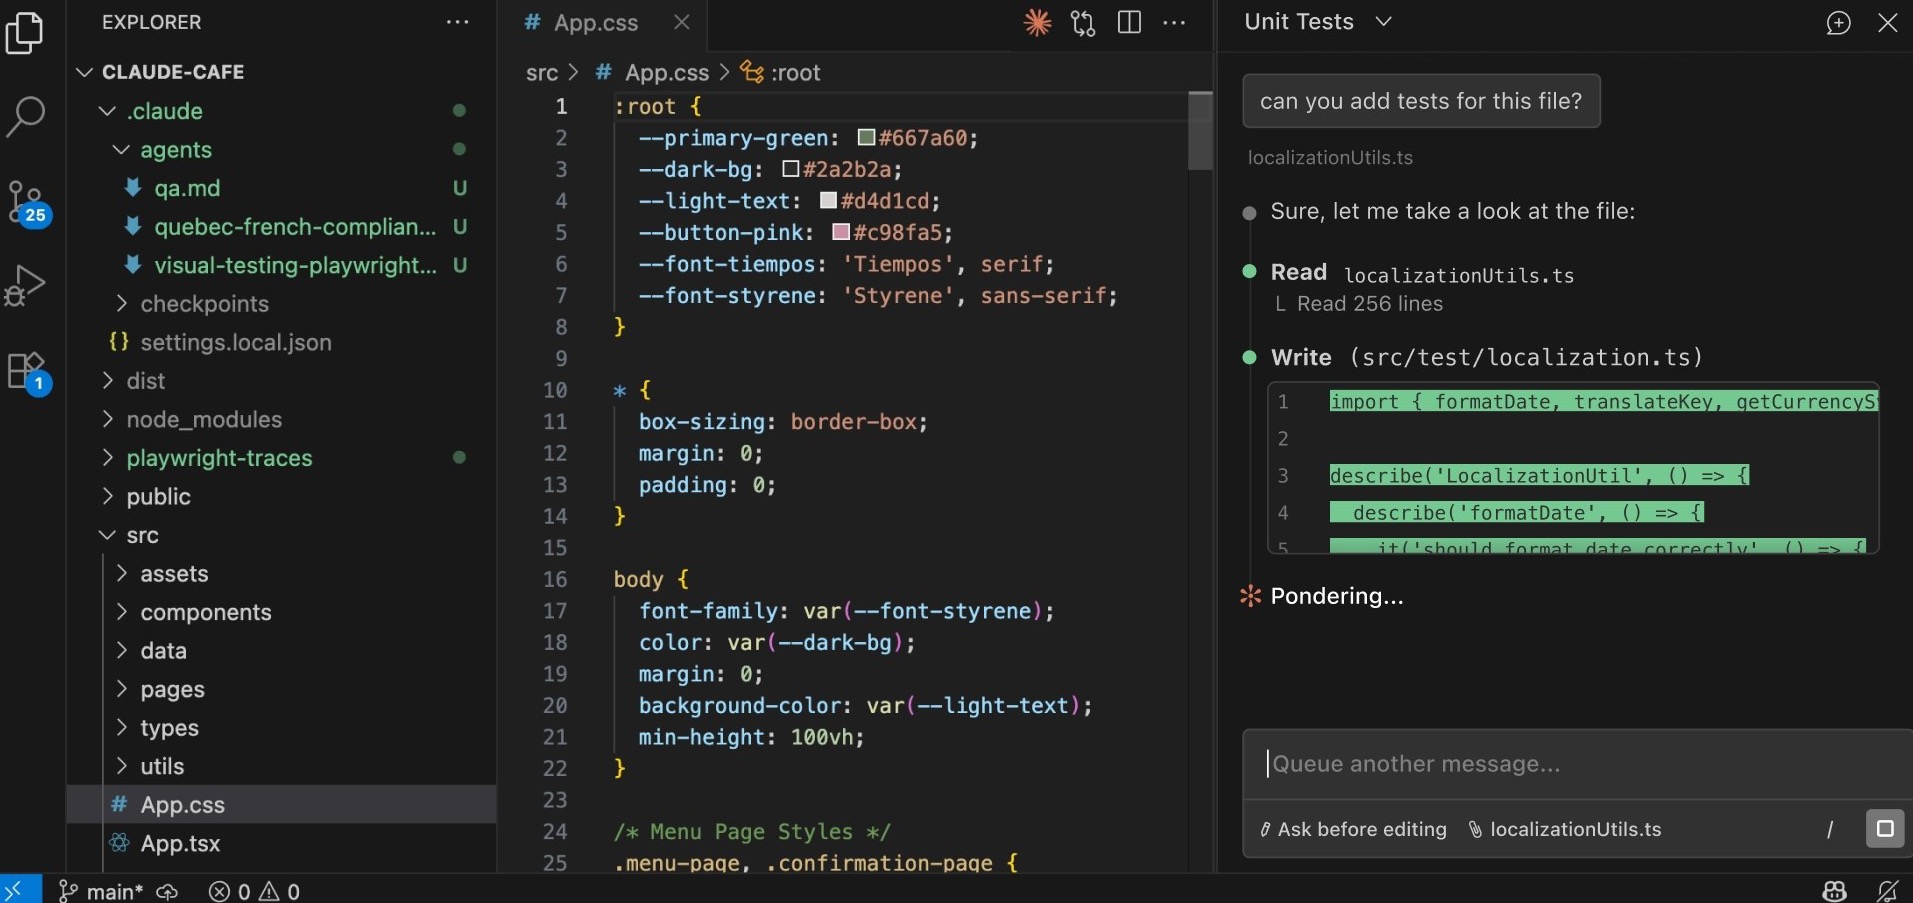Click src breadcrumb segment
This screenshot has height=903, width=1913.
click(542, 73)
